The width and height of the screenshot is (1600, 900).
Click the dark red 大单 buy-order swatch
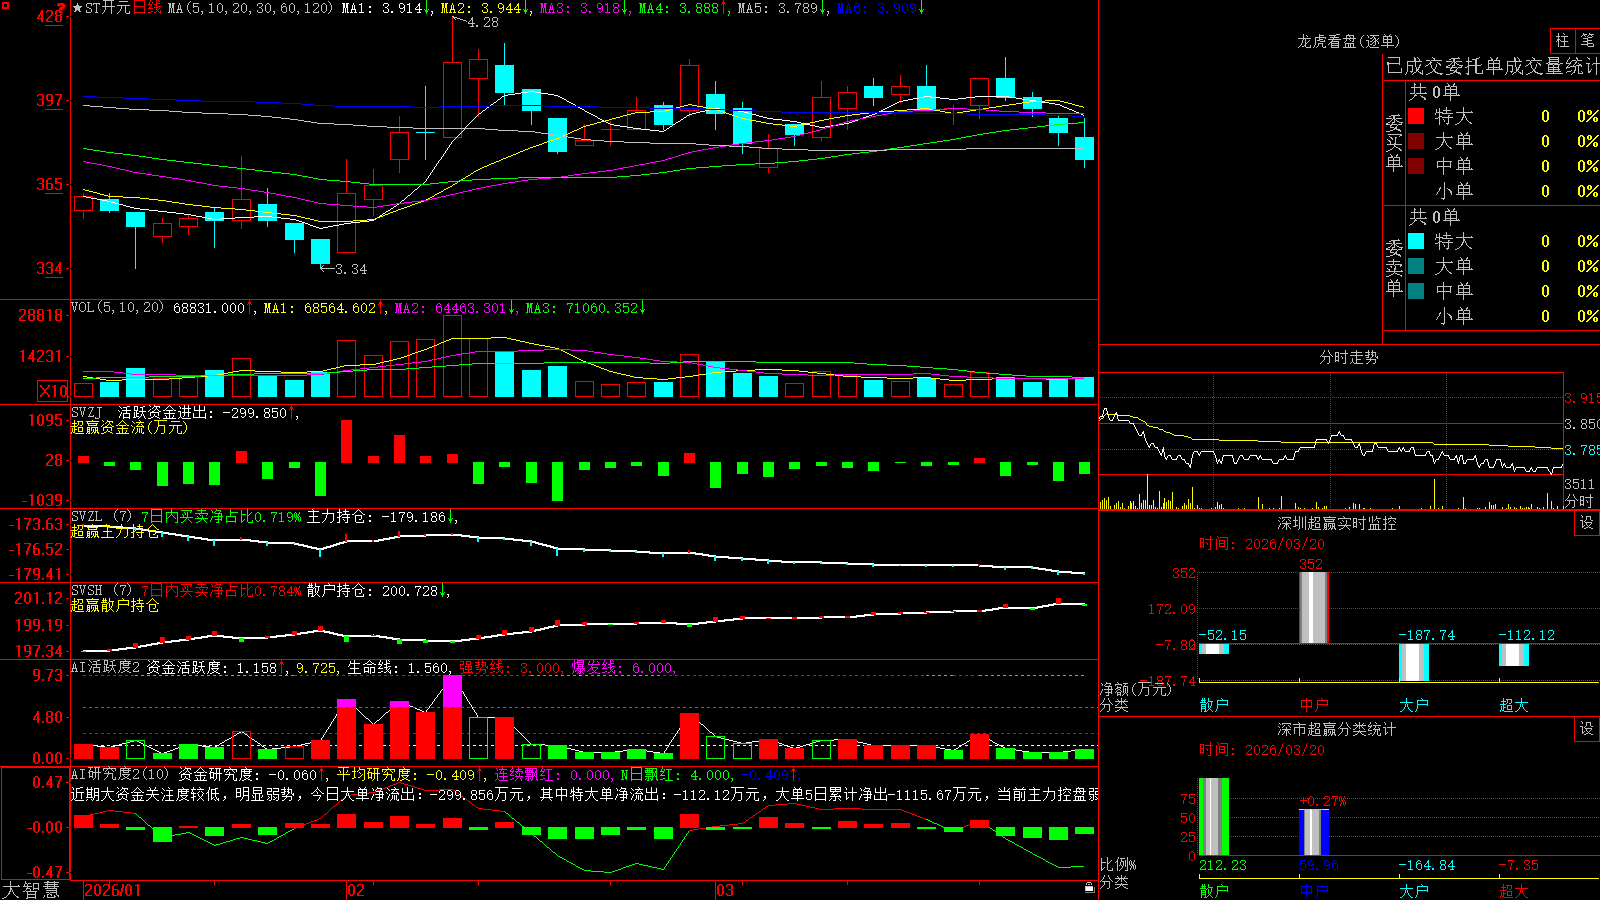click(1416, 141)
